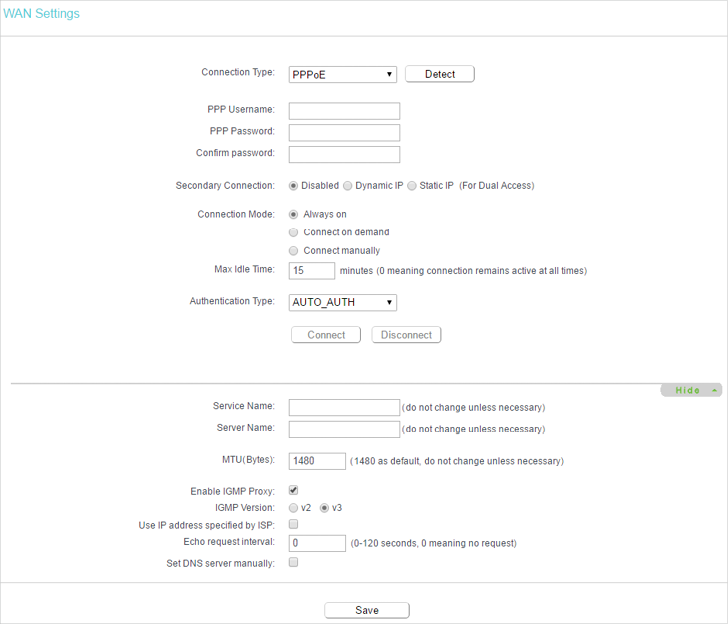This screenshot has width=728, height=624.
Task: Click the '(1480 as default' MTU hint text
Action: click(385, 461)
